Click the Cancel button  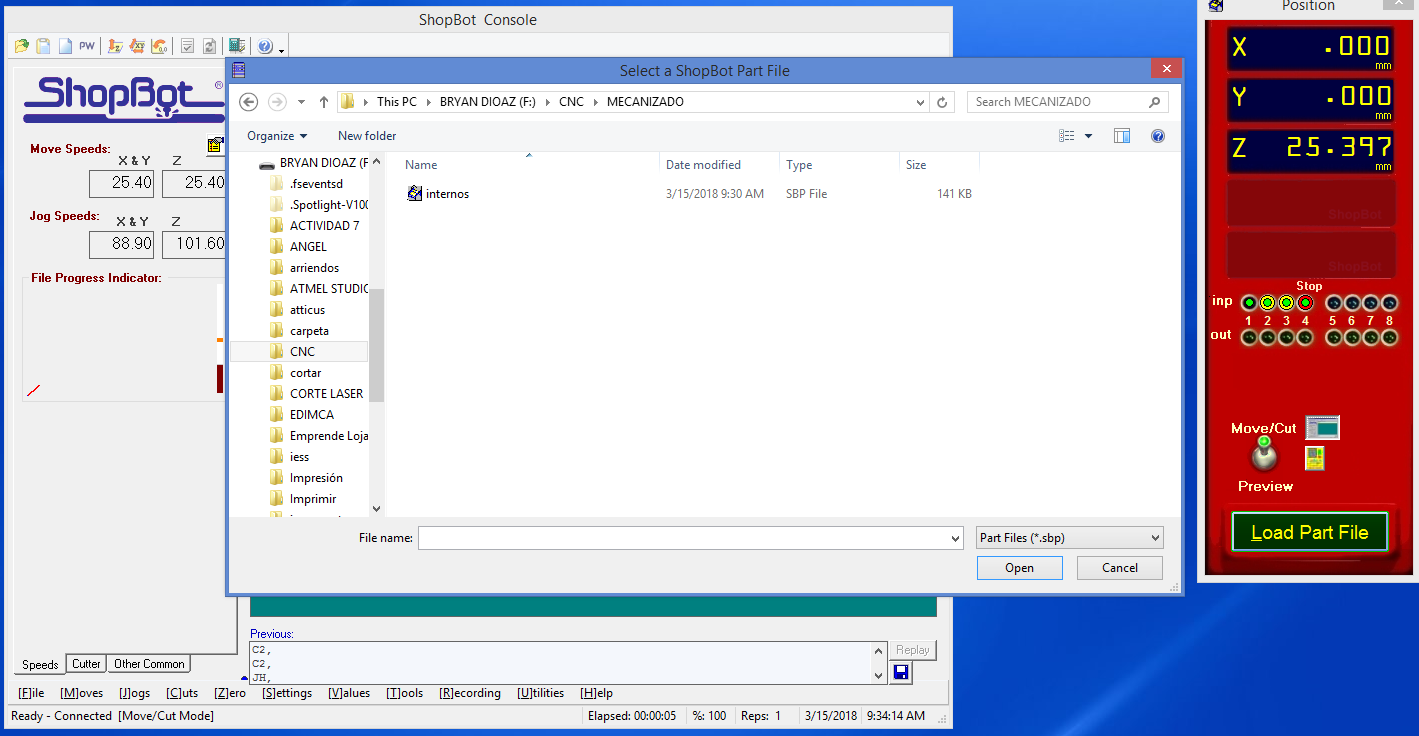click(x=1120, y=568)
